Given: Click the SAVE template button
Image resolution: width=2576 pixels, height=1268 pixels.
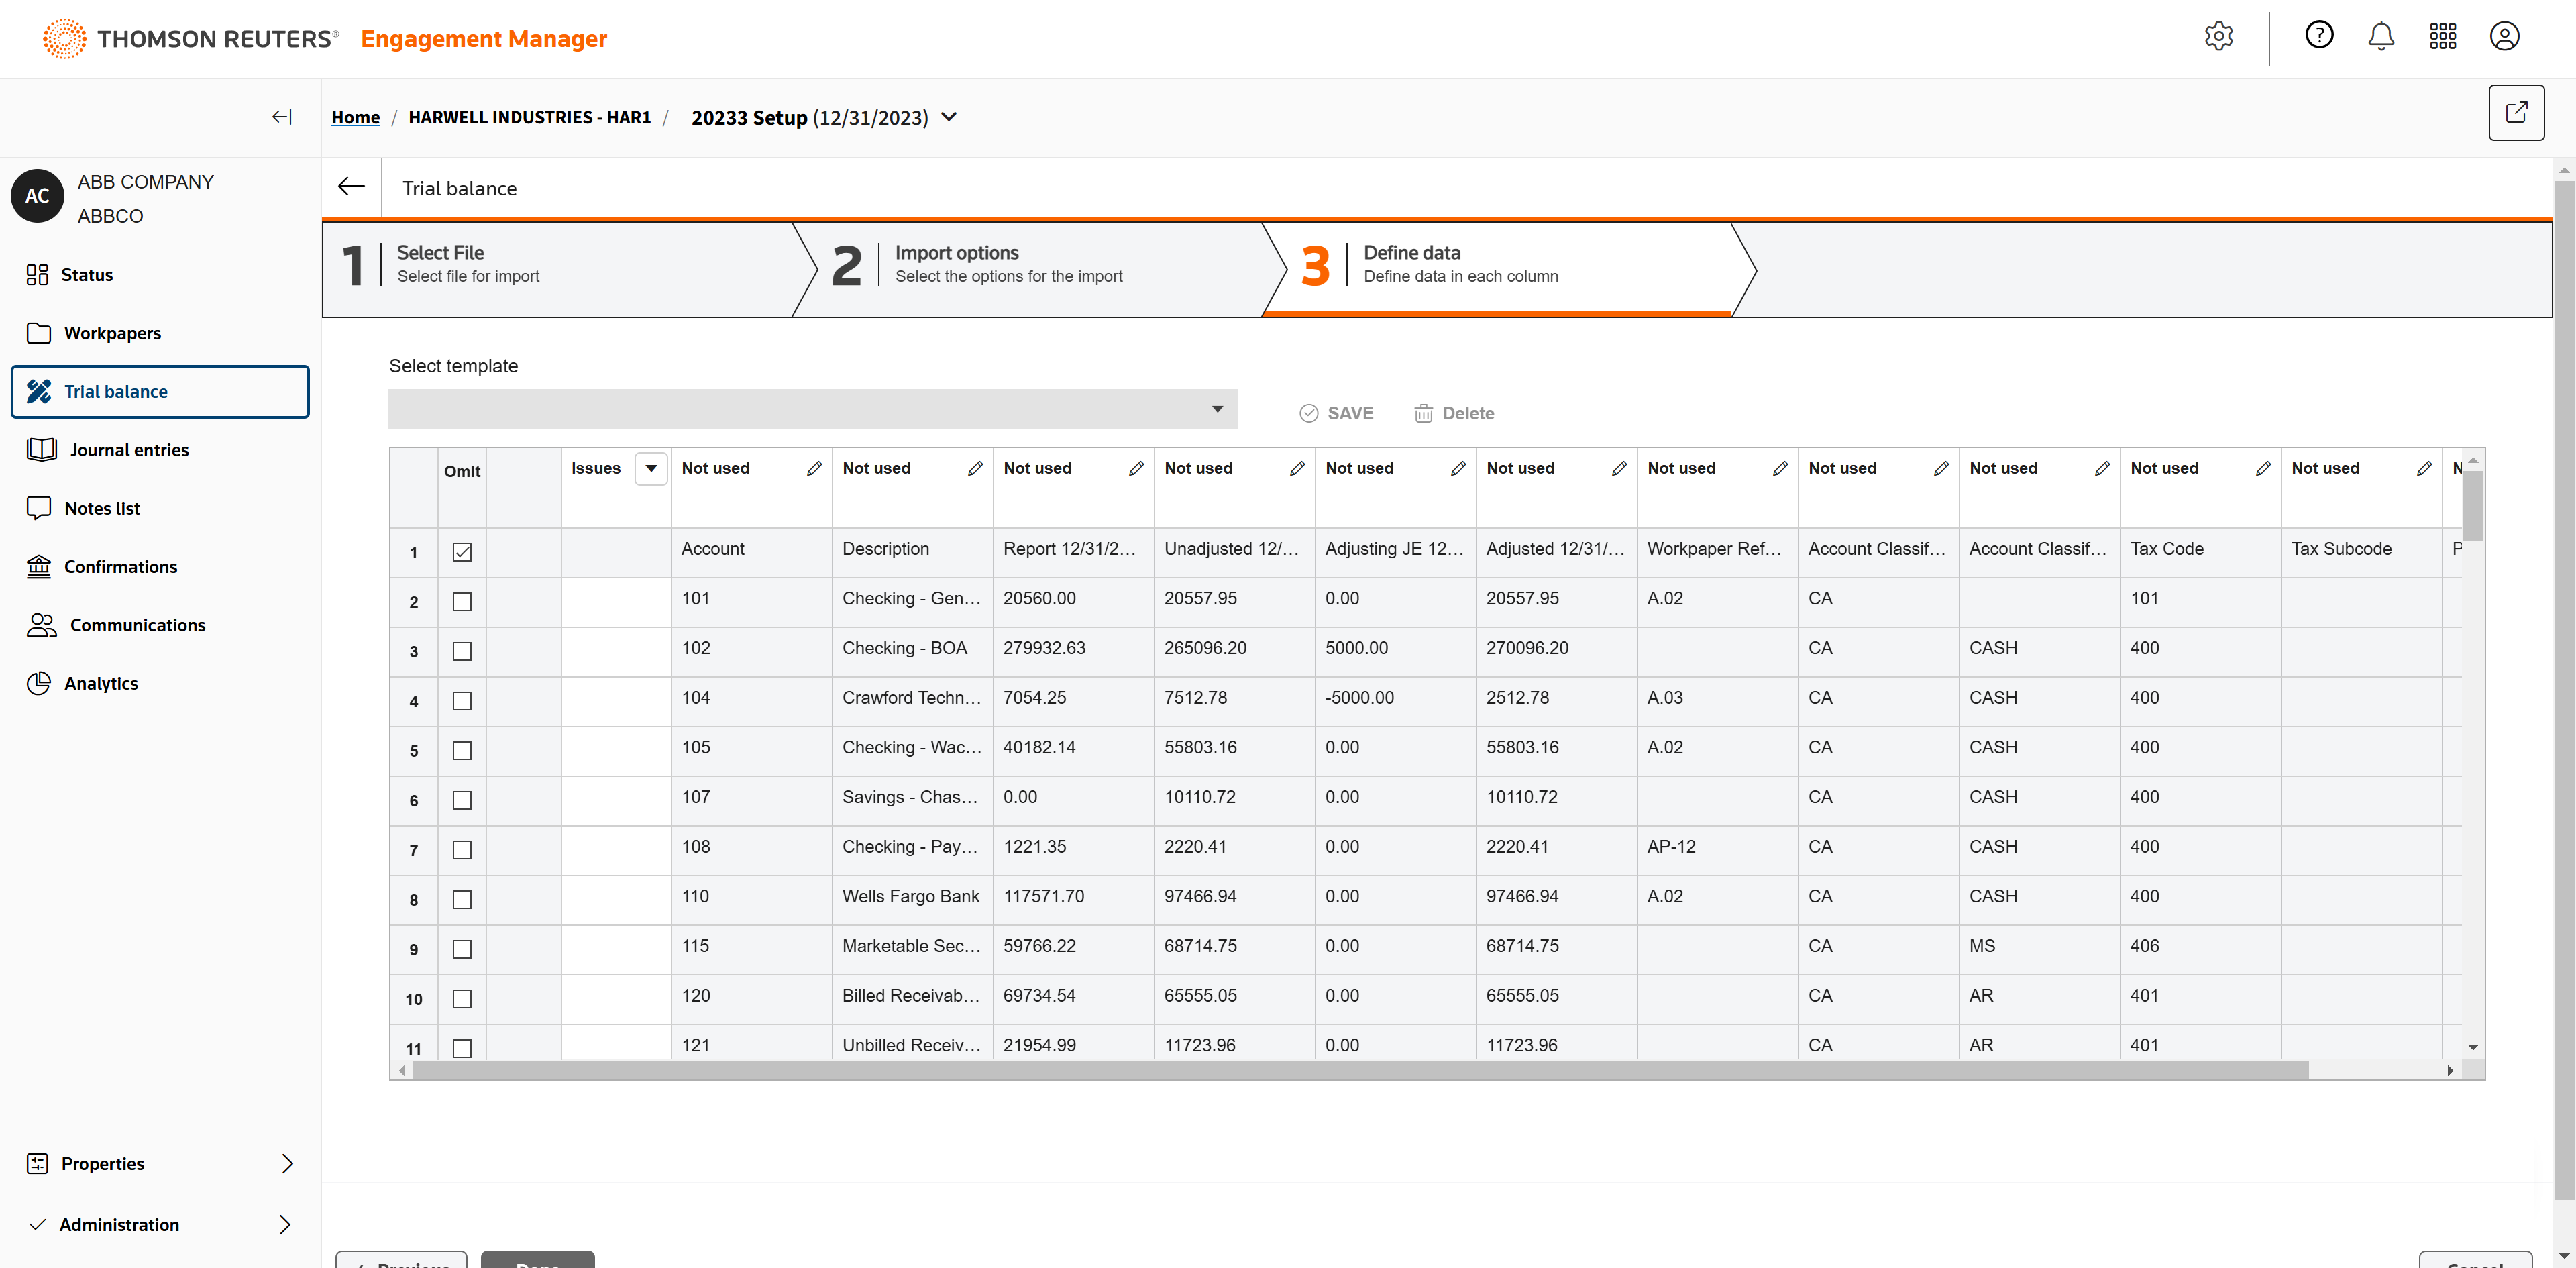Looking at the screenshot, I should pyautogui.click(x=1336, y=413).
